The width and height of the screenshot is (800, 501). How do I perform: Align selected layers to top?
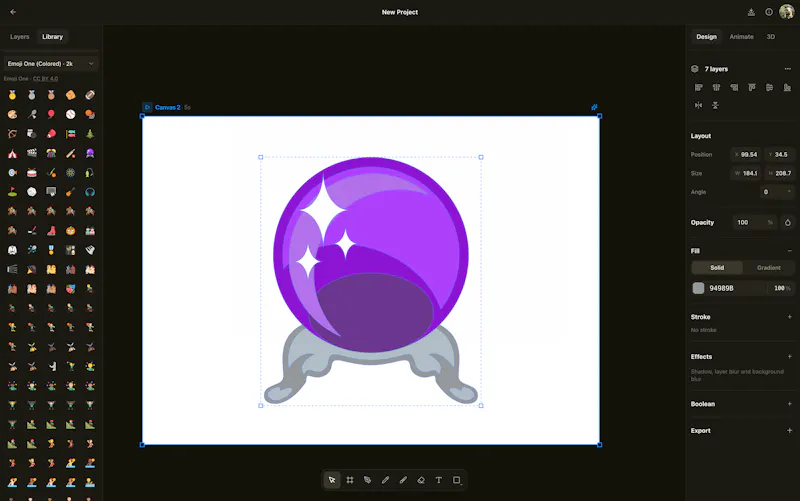coord(752,88)
